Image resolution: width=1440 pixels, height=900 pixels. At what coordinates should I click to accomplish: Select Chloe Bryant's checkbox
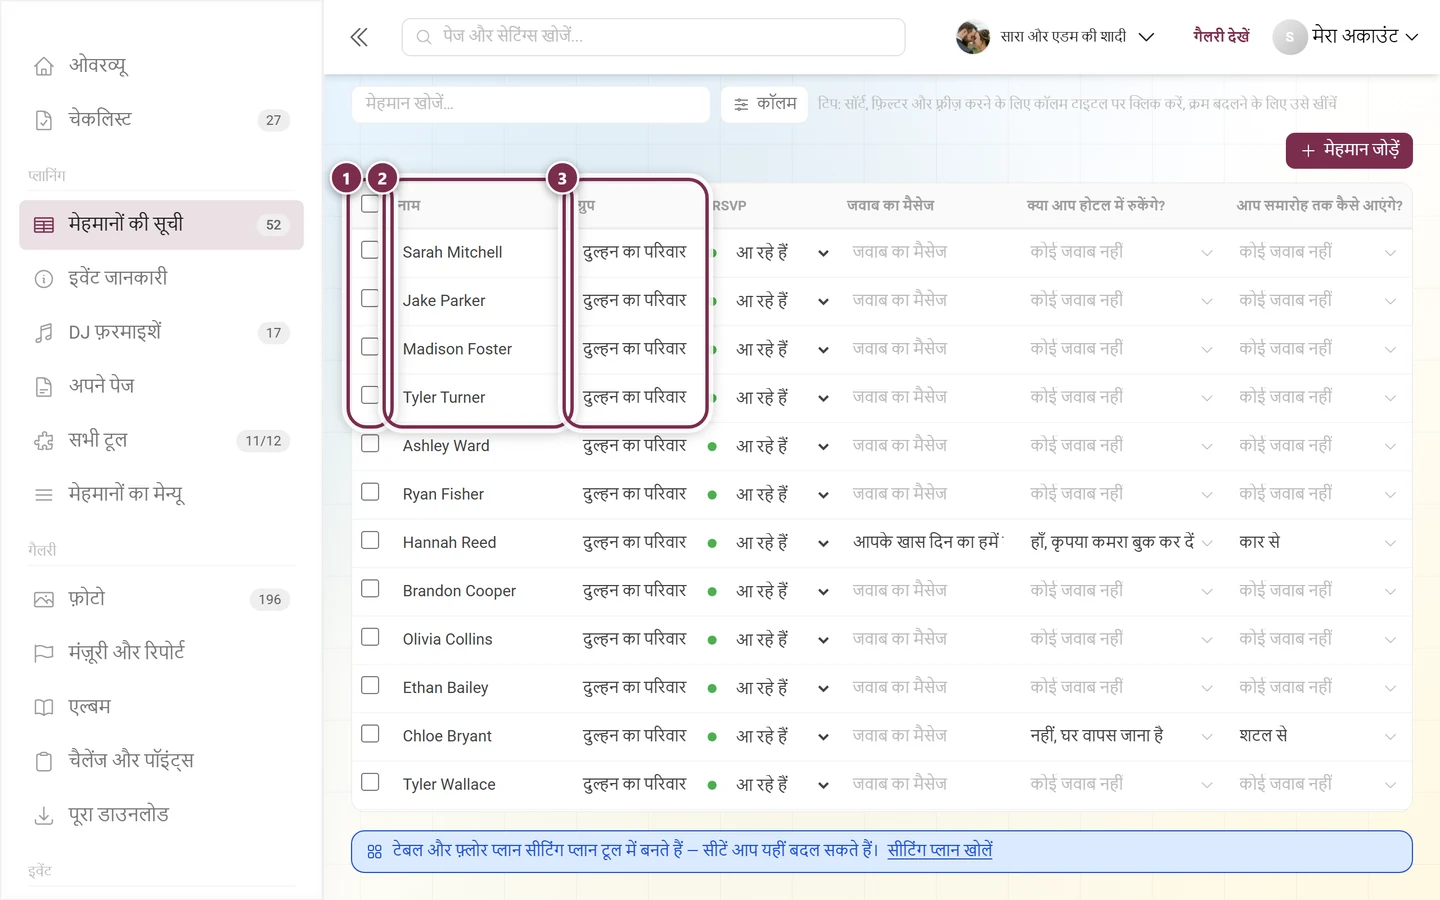click(370, 734)
